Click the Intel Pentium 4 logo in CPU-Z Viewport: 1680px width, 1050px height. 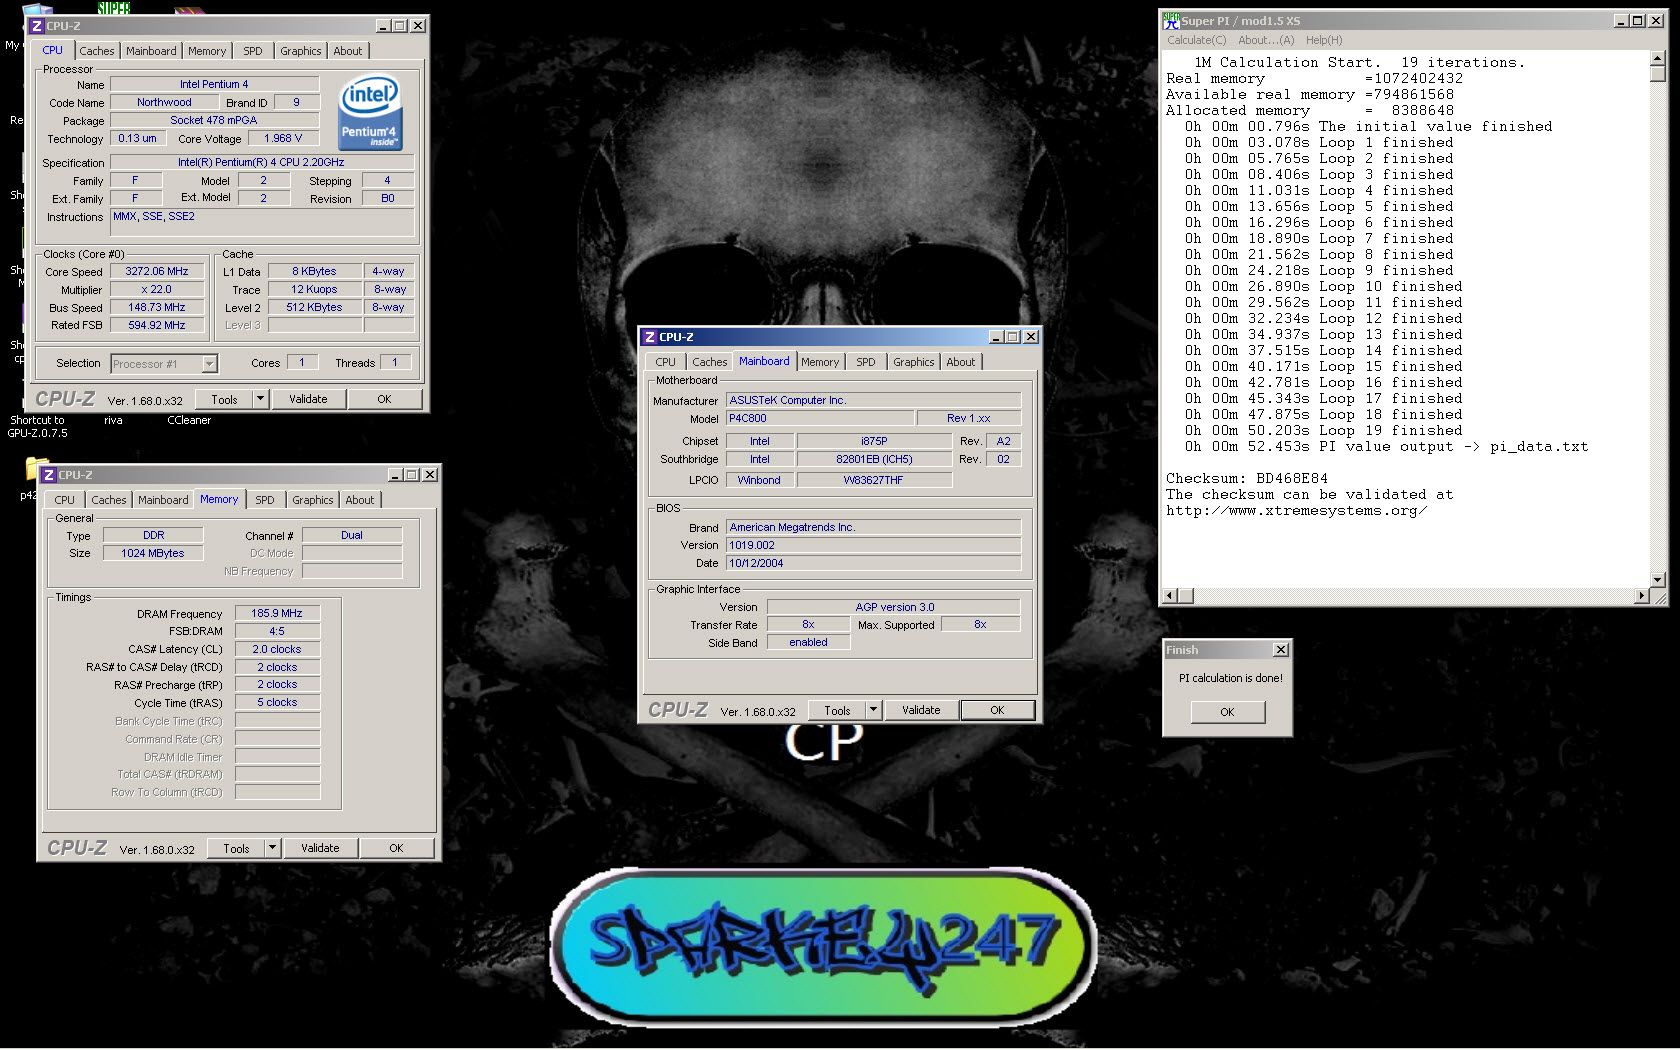[369, 112]
